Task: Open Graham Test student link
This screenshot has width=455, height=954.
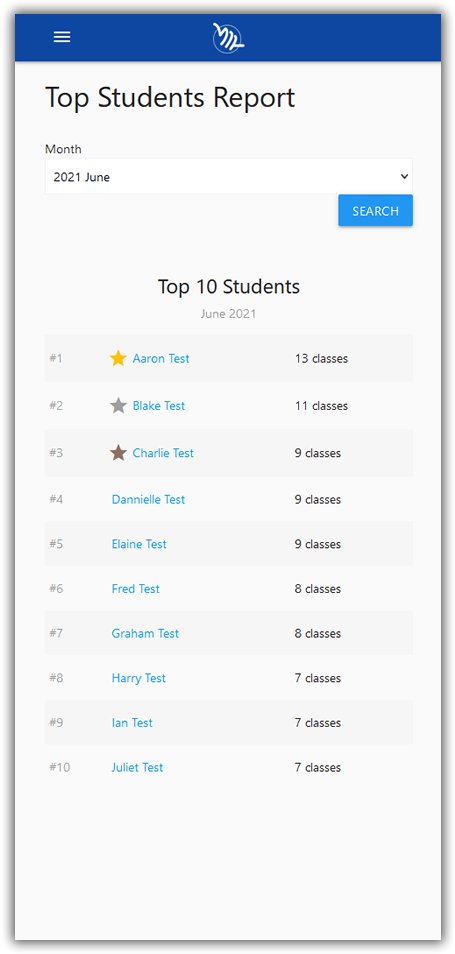Action: [145, 633]
